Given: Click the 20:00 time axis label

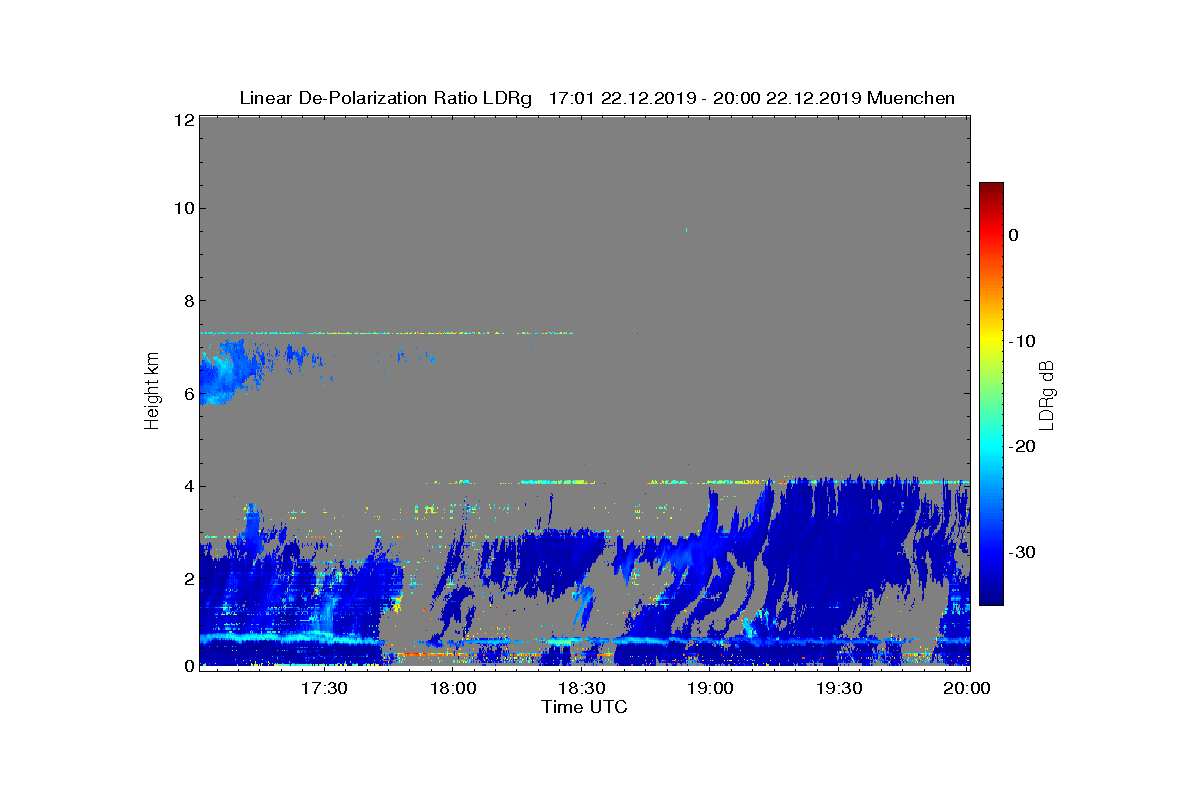Looking at the screenshot, I should click(967, 689).
